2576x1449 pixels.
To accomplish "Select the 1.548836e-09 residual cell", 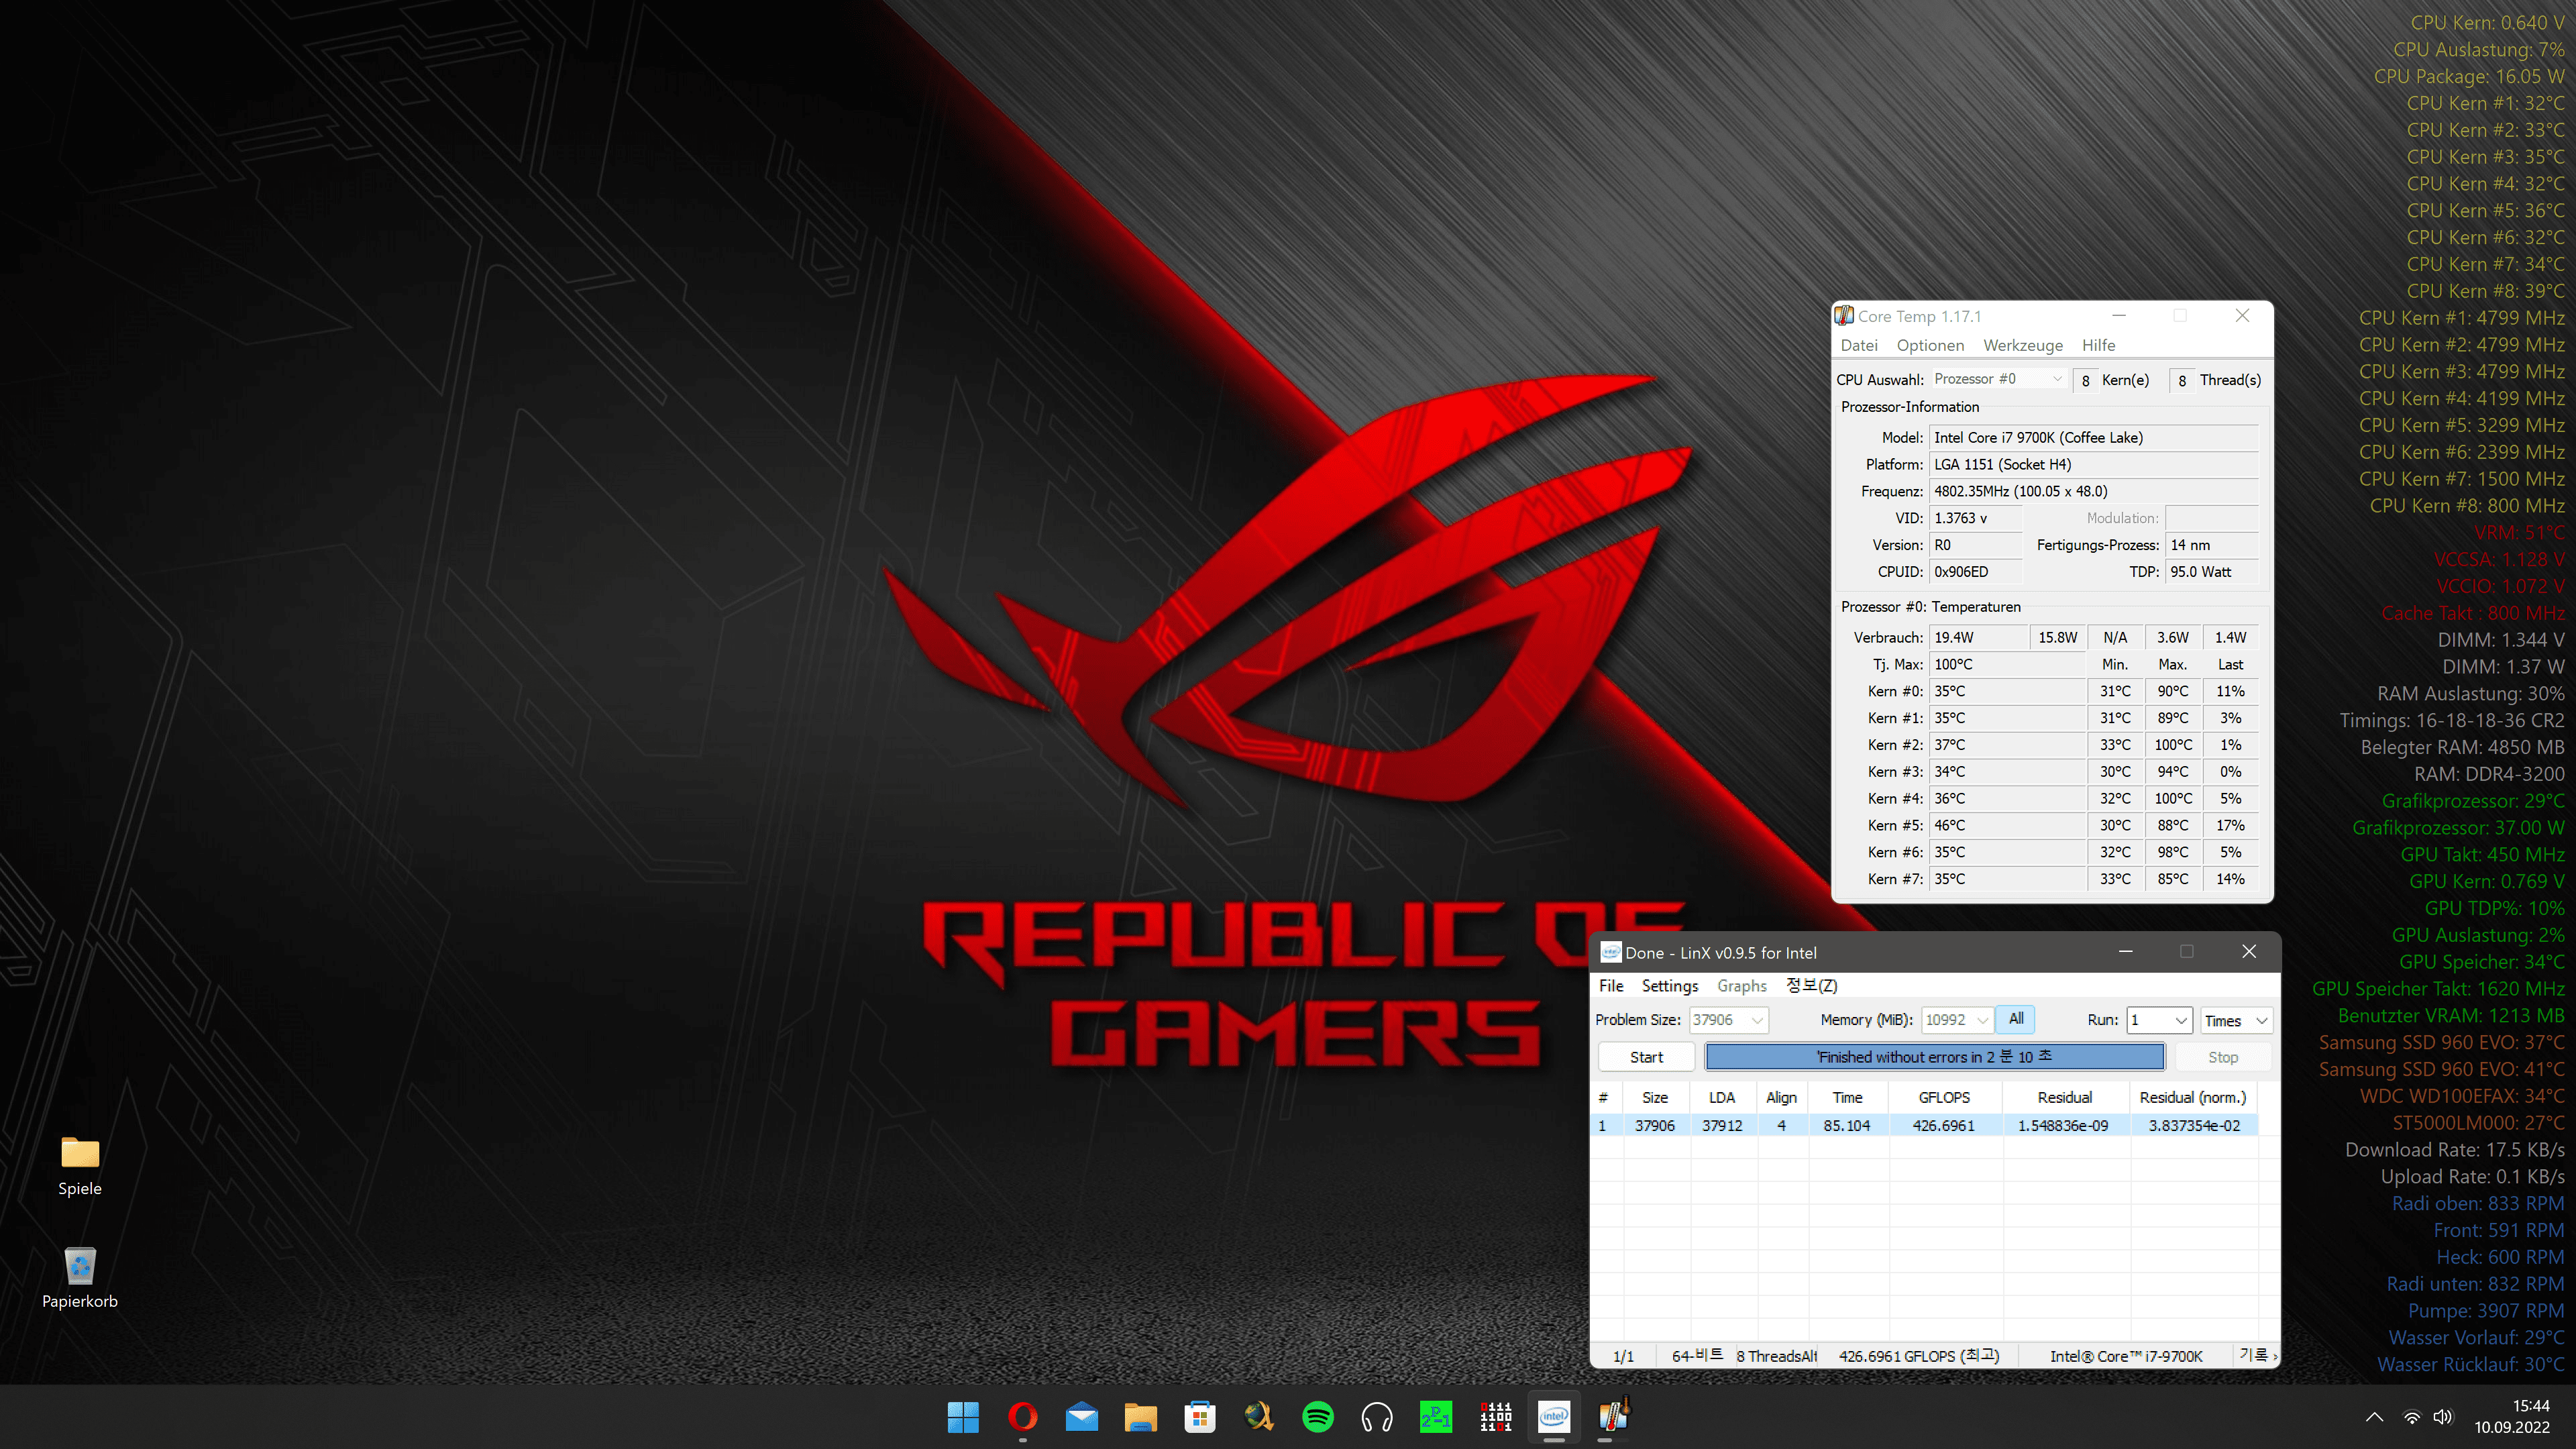I will pyautogui.click(x=2065, y=1126).
